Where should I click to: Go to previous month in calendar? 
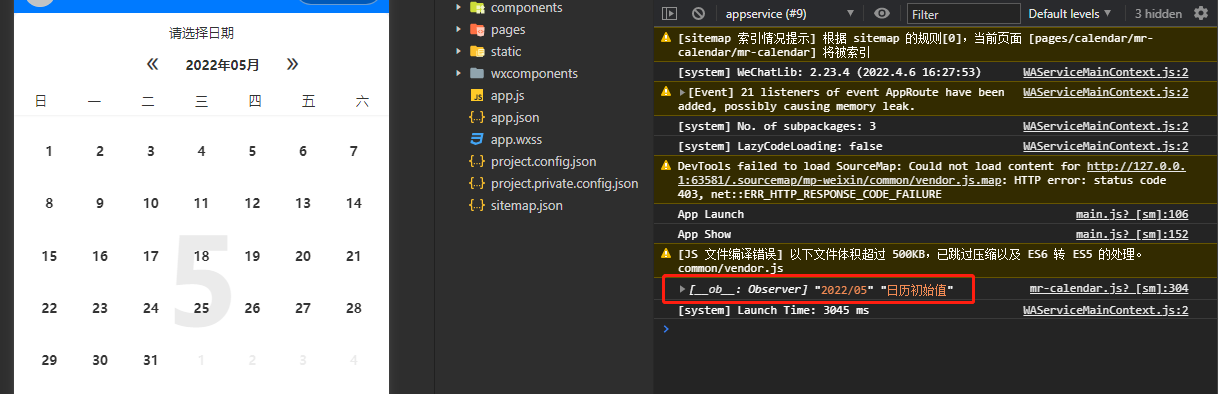click(x=153, y=65)
